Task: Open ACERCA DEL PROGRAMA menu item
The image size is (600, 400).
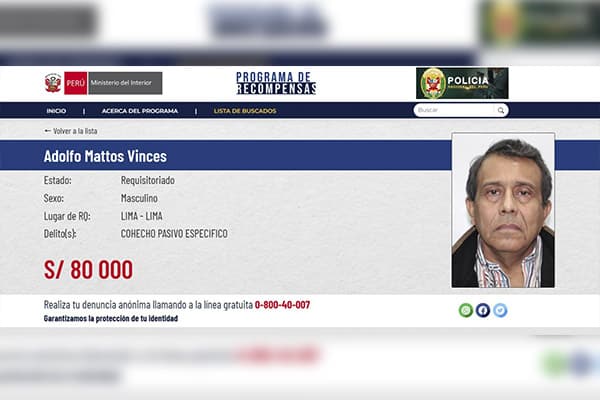Action: click(140, 111)
